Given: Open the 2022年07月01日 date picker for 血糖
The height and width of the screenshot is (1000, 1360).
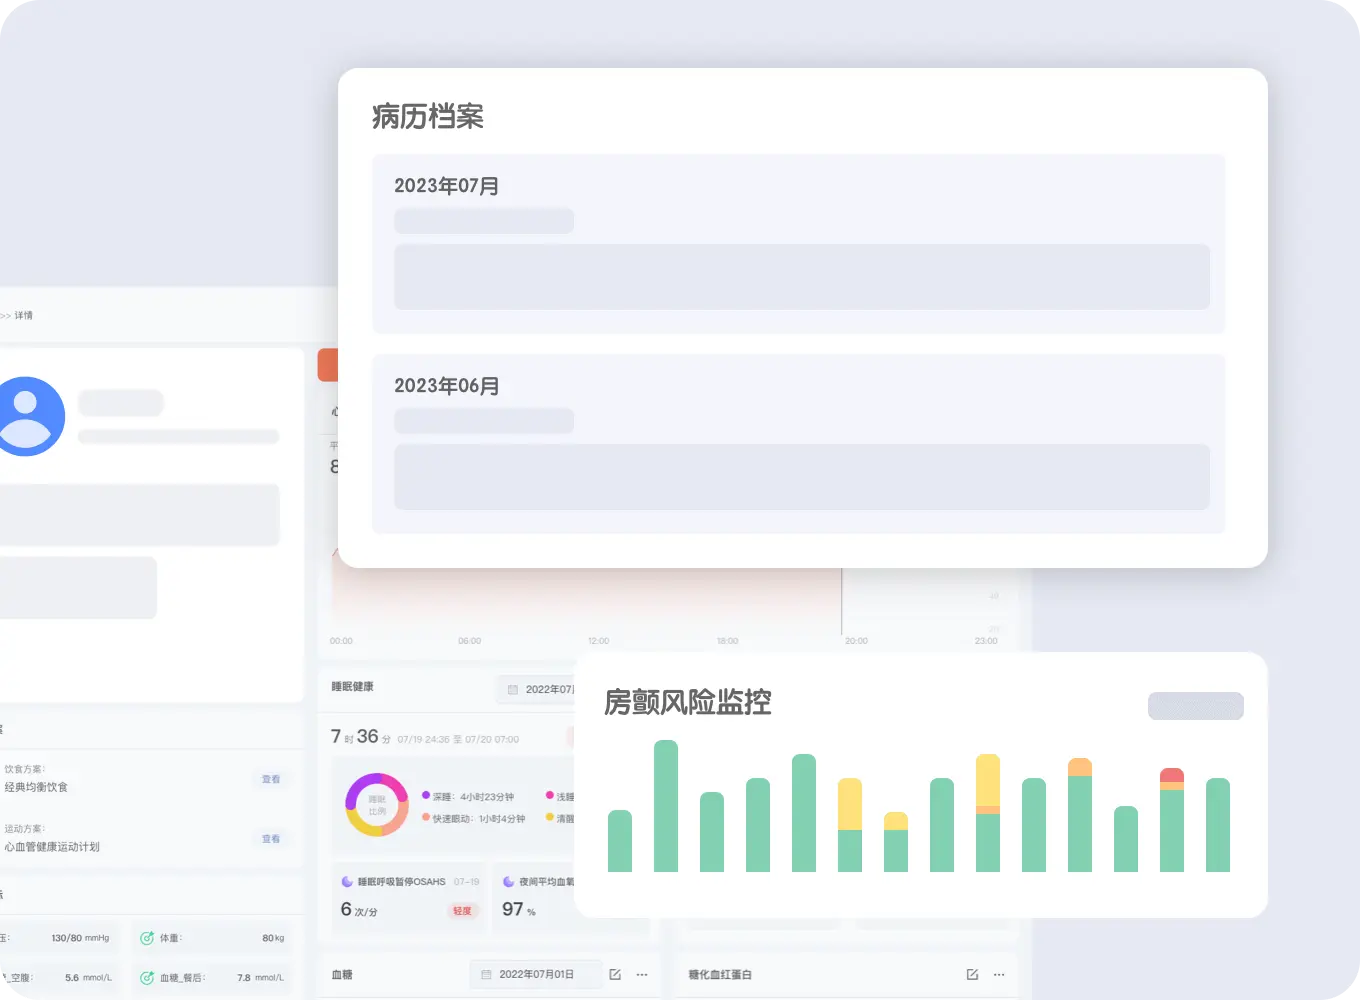Looking at the screenshot, I should (x=535, y=974).
